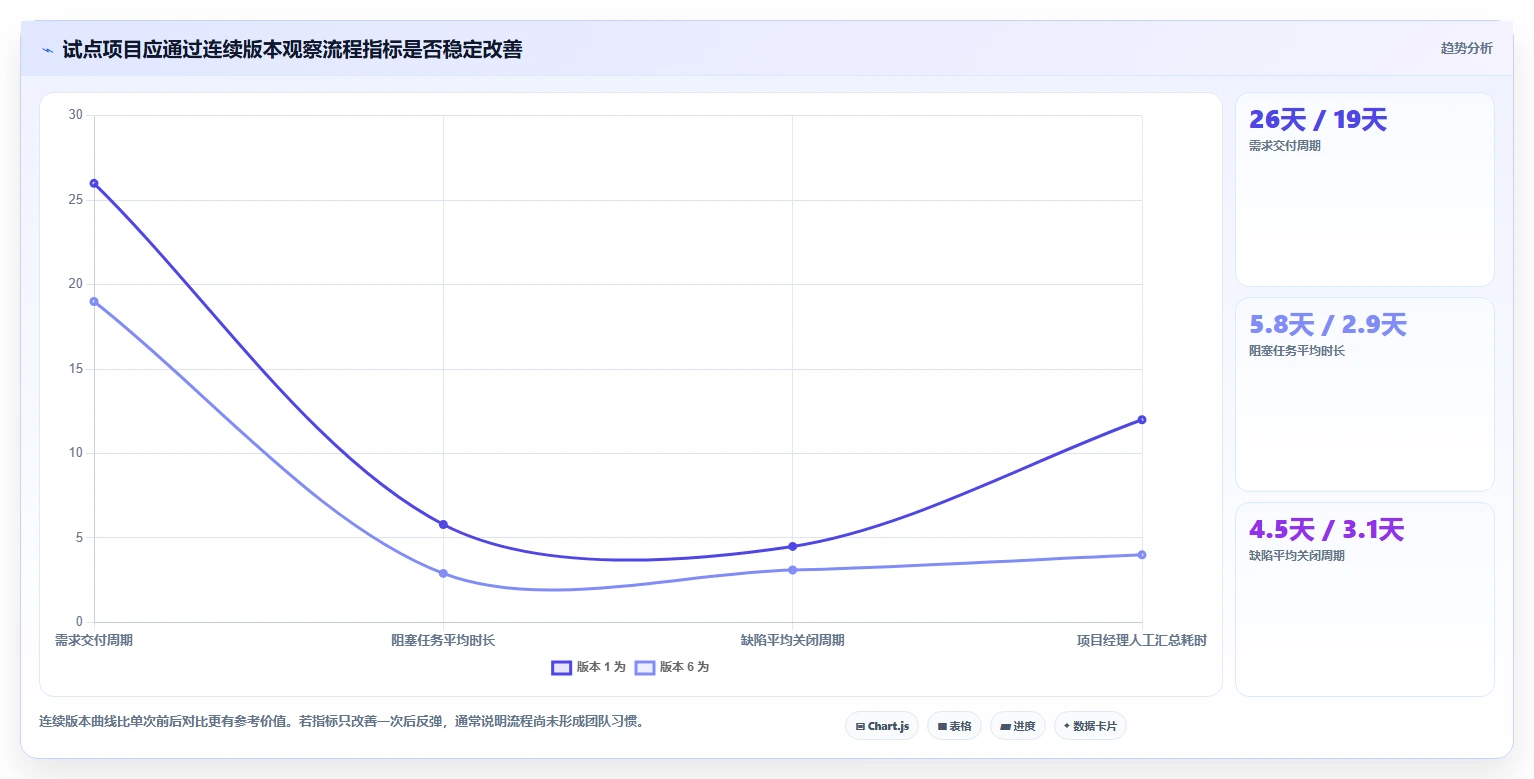This screenshot has width=1534, height=779.
Task: Click the y-axis tick label 30
Action: click(x=76, y=115)
